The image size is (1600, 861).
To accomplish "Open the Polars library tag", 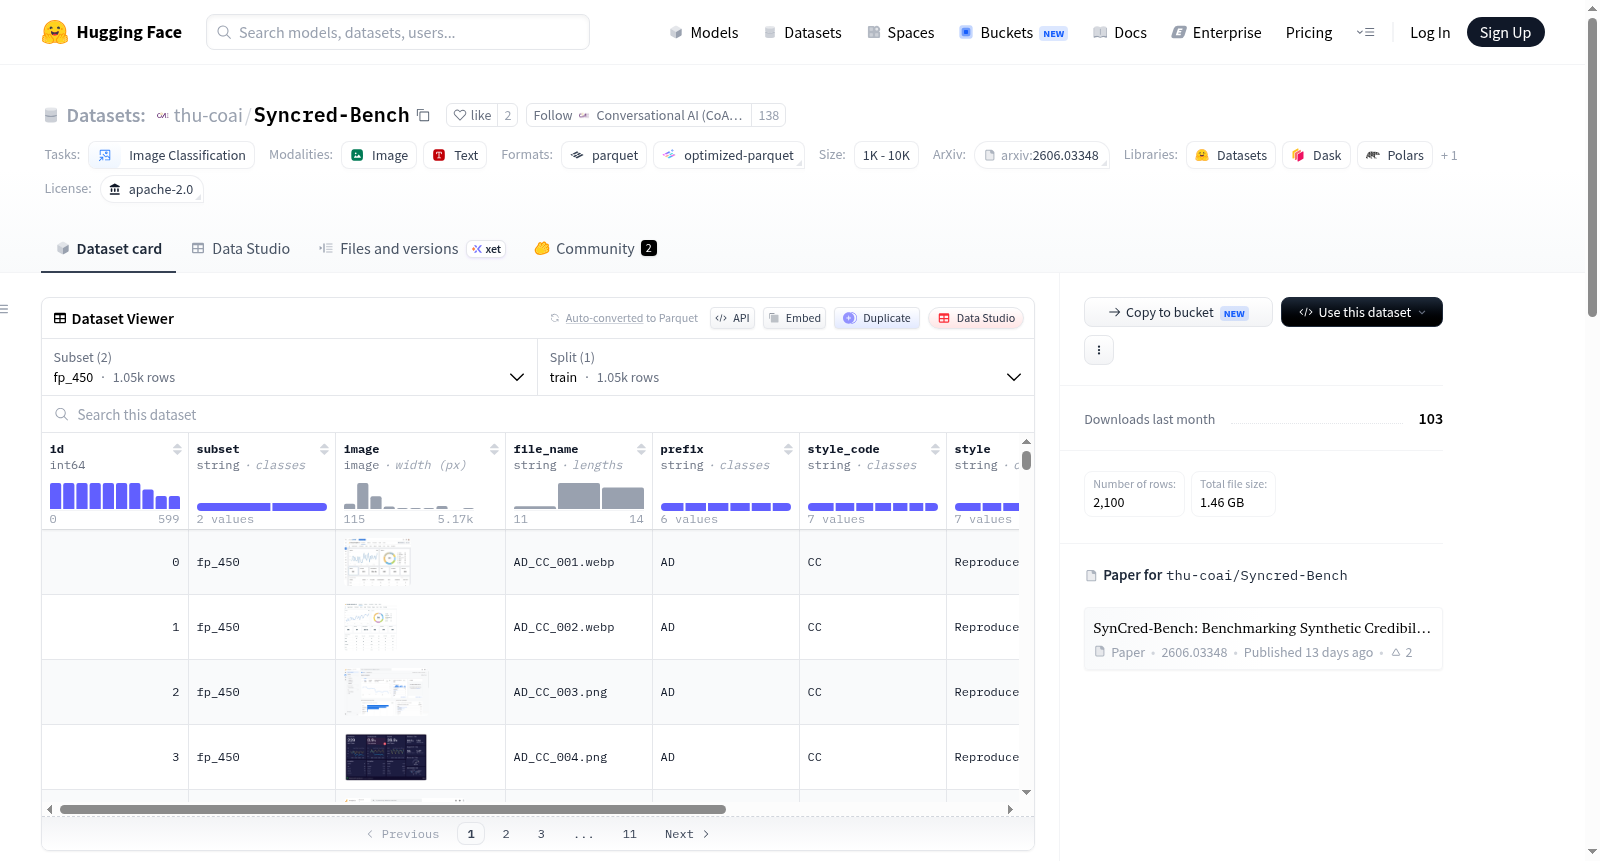I will 1395,155.
